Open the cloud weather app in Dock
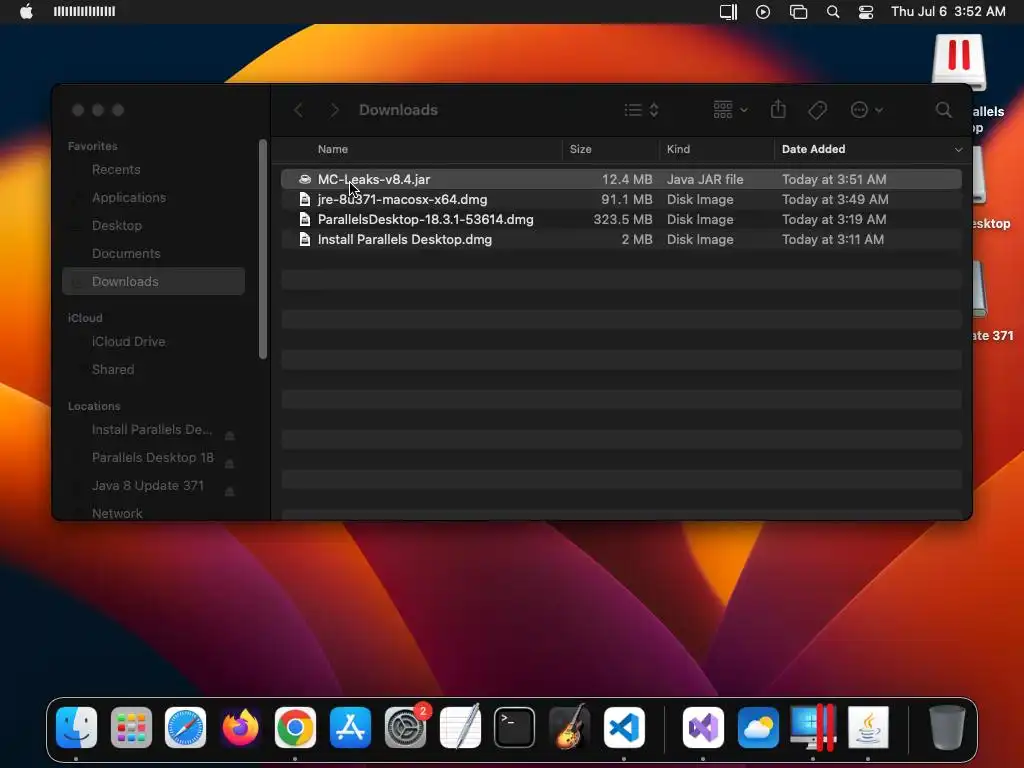This screenshot has height=768, width=1024. (x=758, y=727)
